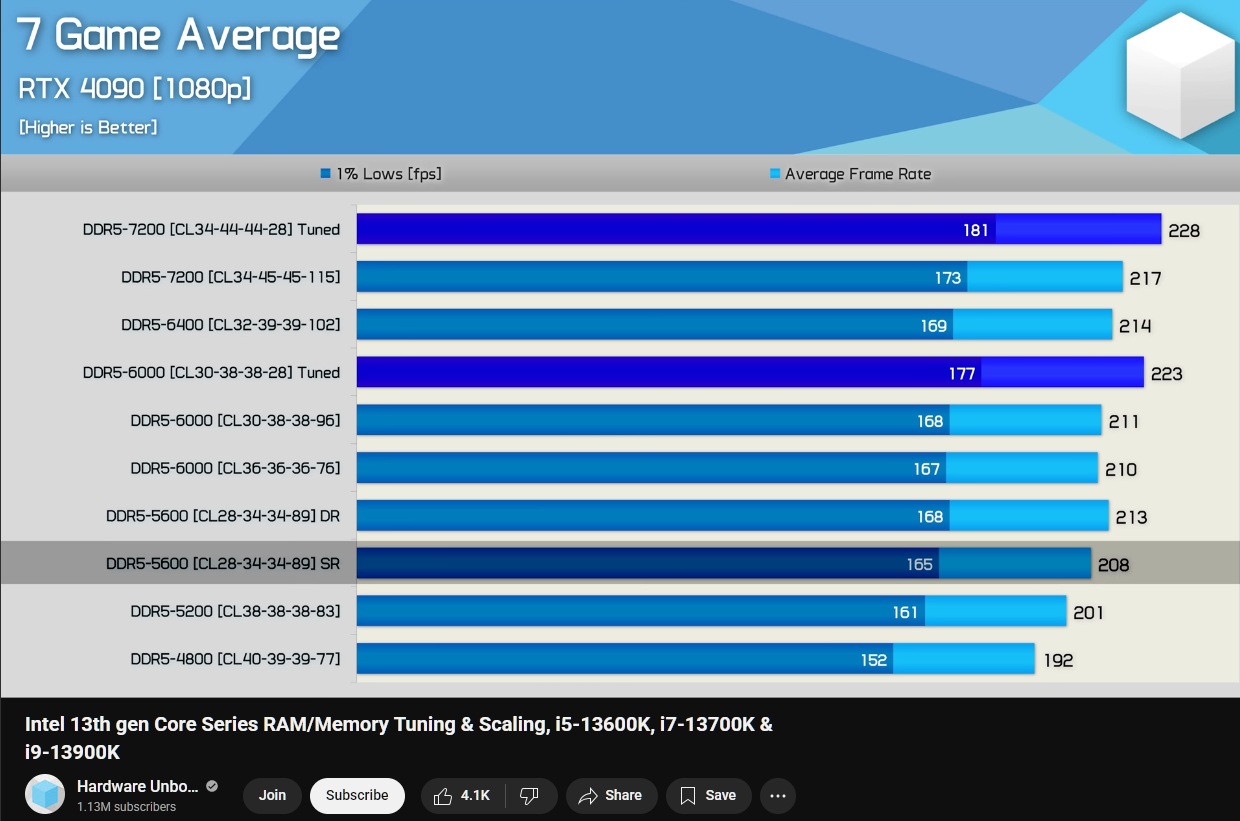Viewport: 1240px width, 821px height.
Task: Click the 210 average value
Action: pyautogui.click(x=1121, y=470)
